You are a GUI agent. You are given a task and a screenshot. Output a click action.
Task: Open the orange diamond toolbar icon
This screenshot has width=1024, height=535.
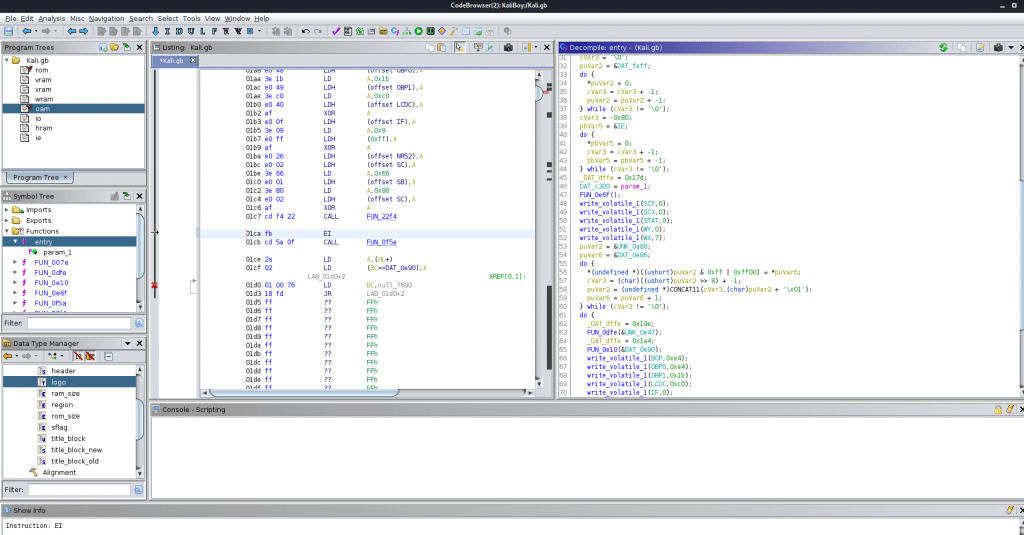[442, 31]
